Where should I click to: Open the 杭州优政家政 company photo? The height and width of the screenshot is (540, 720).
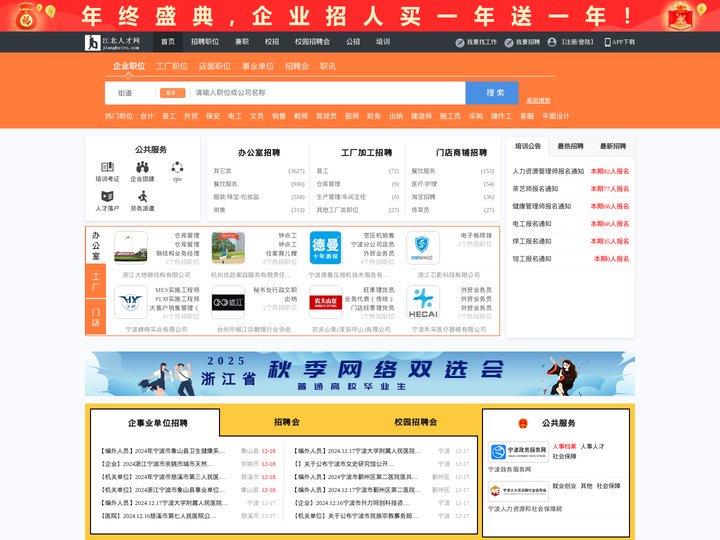pos(228,248)
